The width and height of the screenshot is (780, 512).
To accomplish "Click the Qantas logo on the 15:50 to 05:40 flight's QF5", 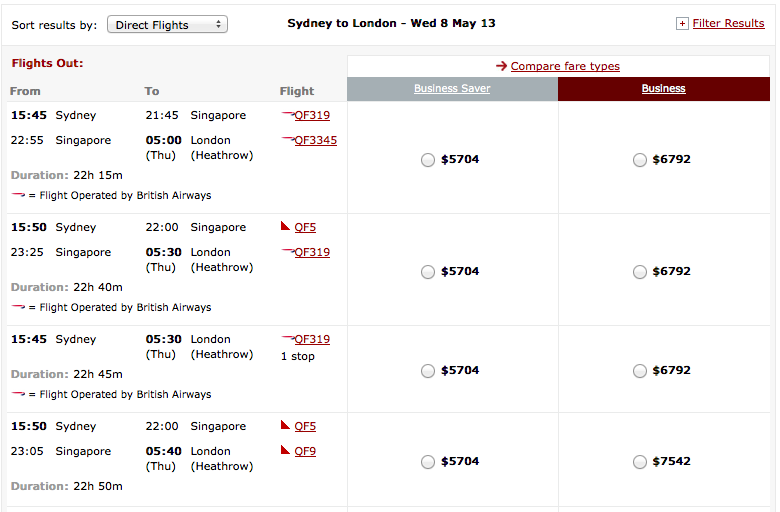I will 286,426.
